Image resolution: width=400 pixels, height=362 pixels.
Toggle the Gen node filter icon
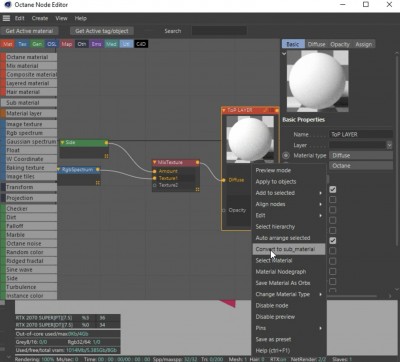[37, 44]
